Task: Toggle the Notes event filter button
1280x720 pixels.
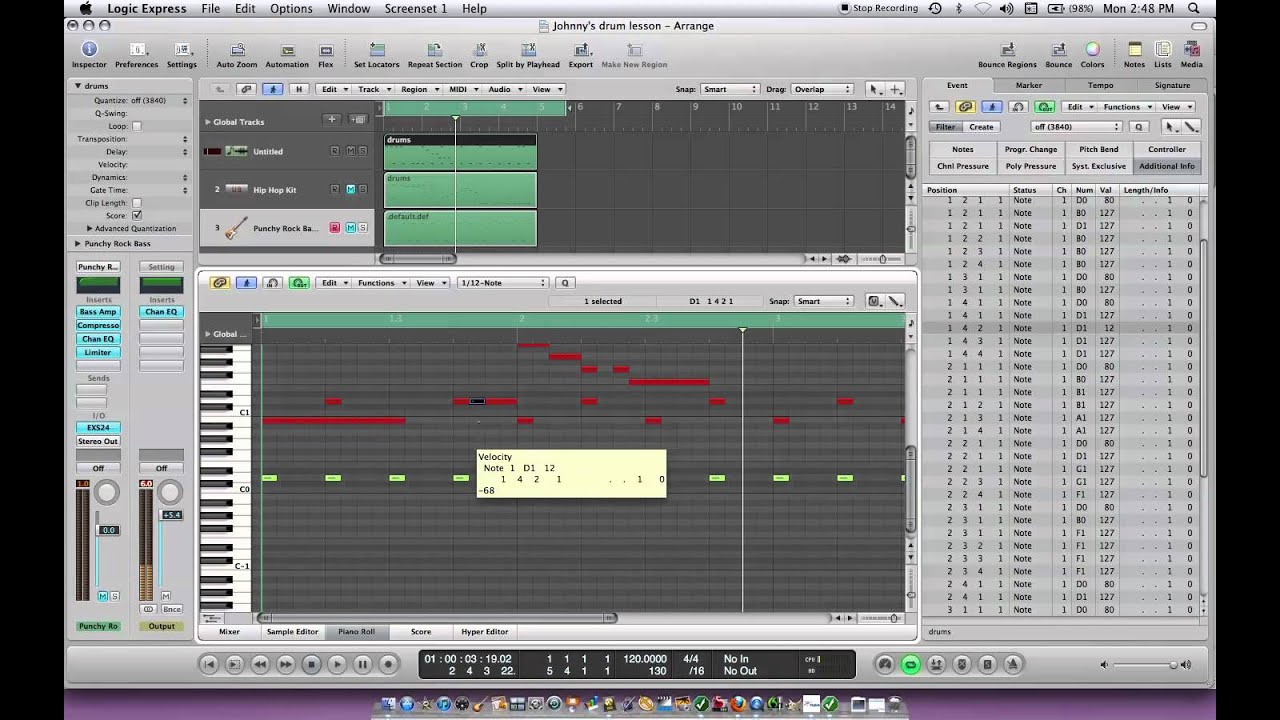Action: point(962,149)
